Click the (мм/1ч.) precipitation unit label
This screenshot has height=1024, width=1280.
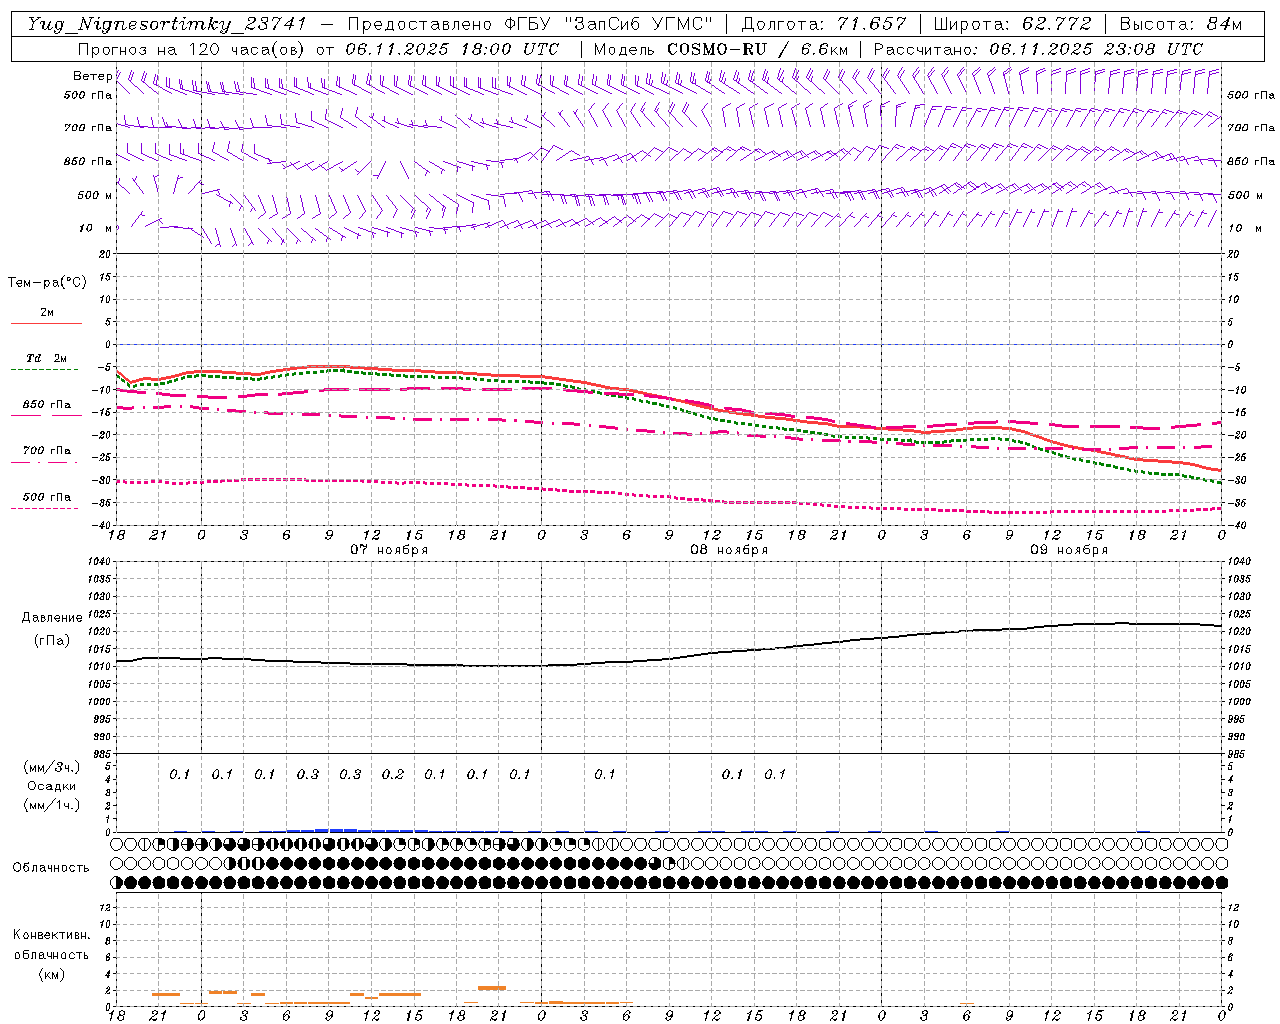pyautogui.click(x=52, y=805)
